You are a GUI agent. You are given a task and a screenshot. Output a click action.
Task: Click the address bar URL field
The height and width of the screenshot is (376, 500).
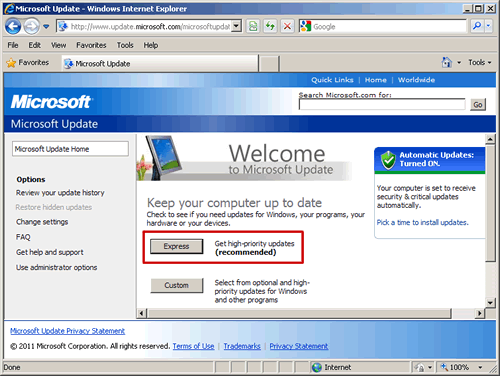pos(144,26)
